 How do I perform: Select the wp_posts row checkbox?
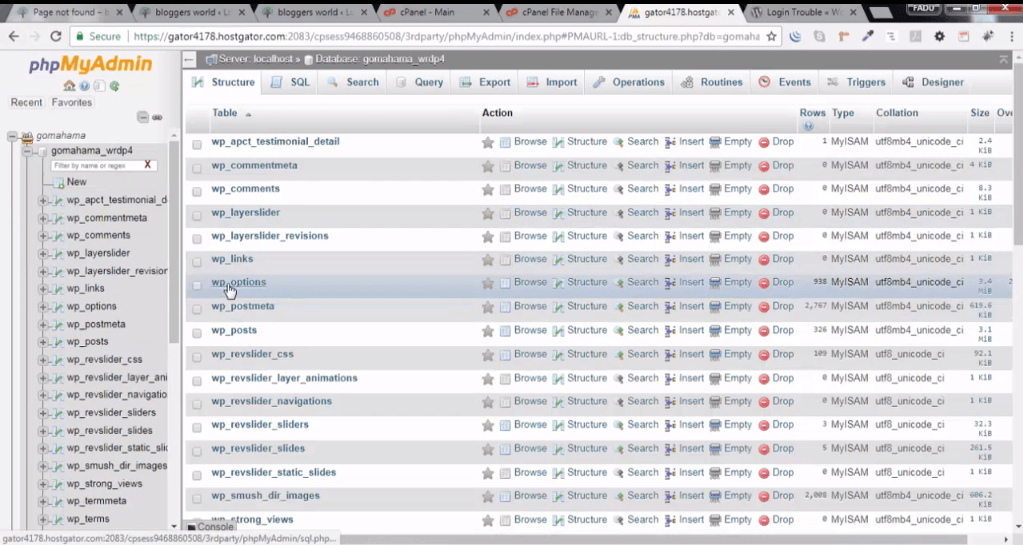tap(197, 333)
